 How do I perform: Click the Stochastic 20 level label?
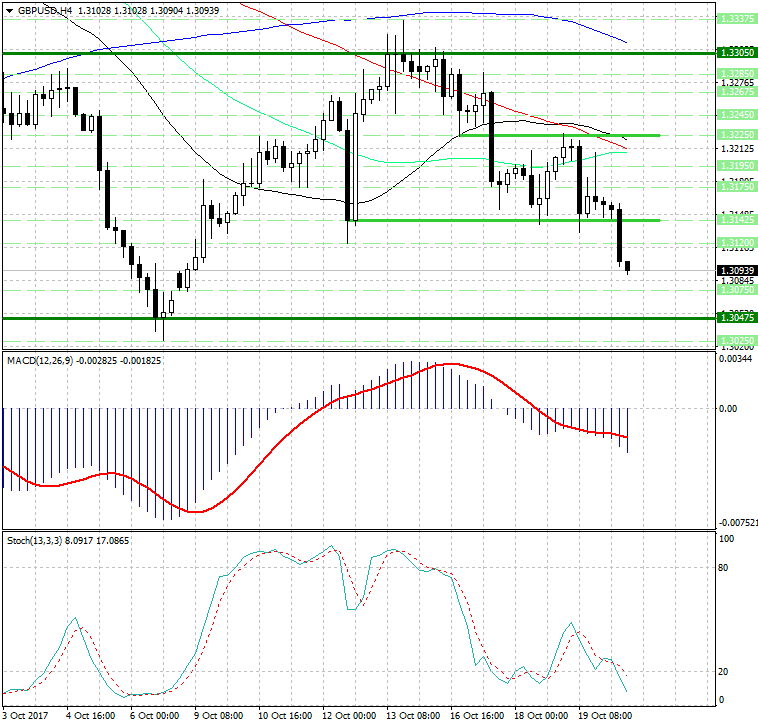(x=724, y=671)
